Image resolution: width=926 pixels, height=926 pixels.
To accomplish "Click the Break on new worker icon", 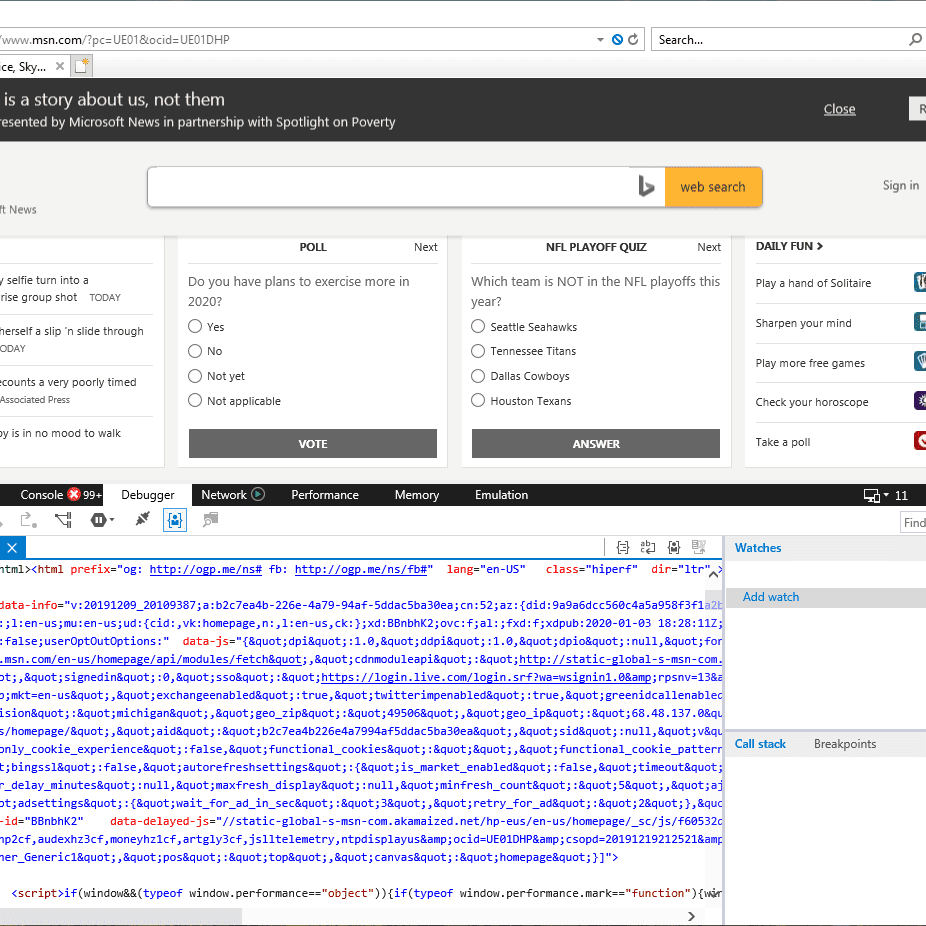I will (63, 520).
